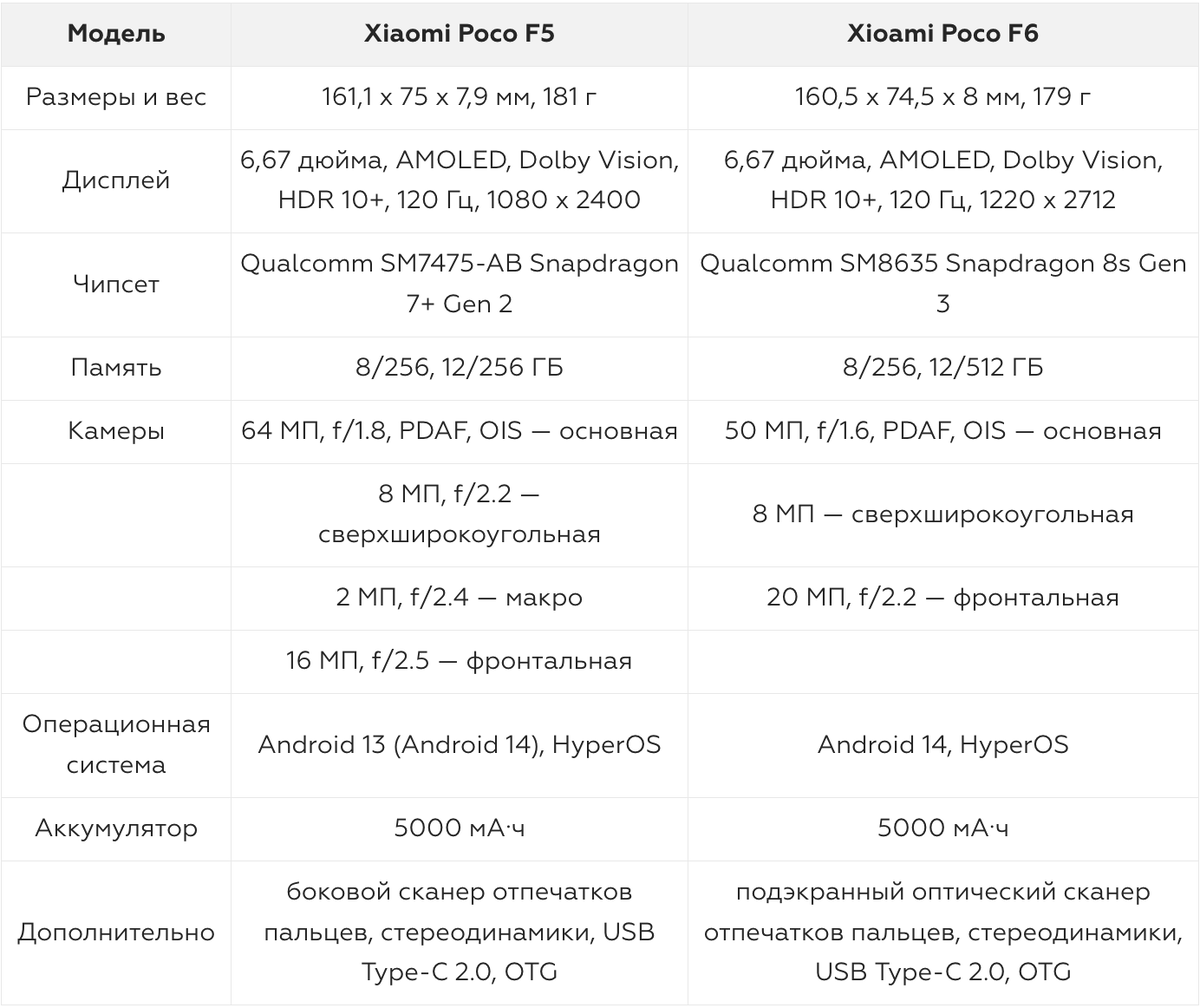Select the Дополнительно row label
The width and height of the screenshot is (1200, 1008).
pos(116,932)
